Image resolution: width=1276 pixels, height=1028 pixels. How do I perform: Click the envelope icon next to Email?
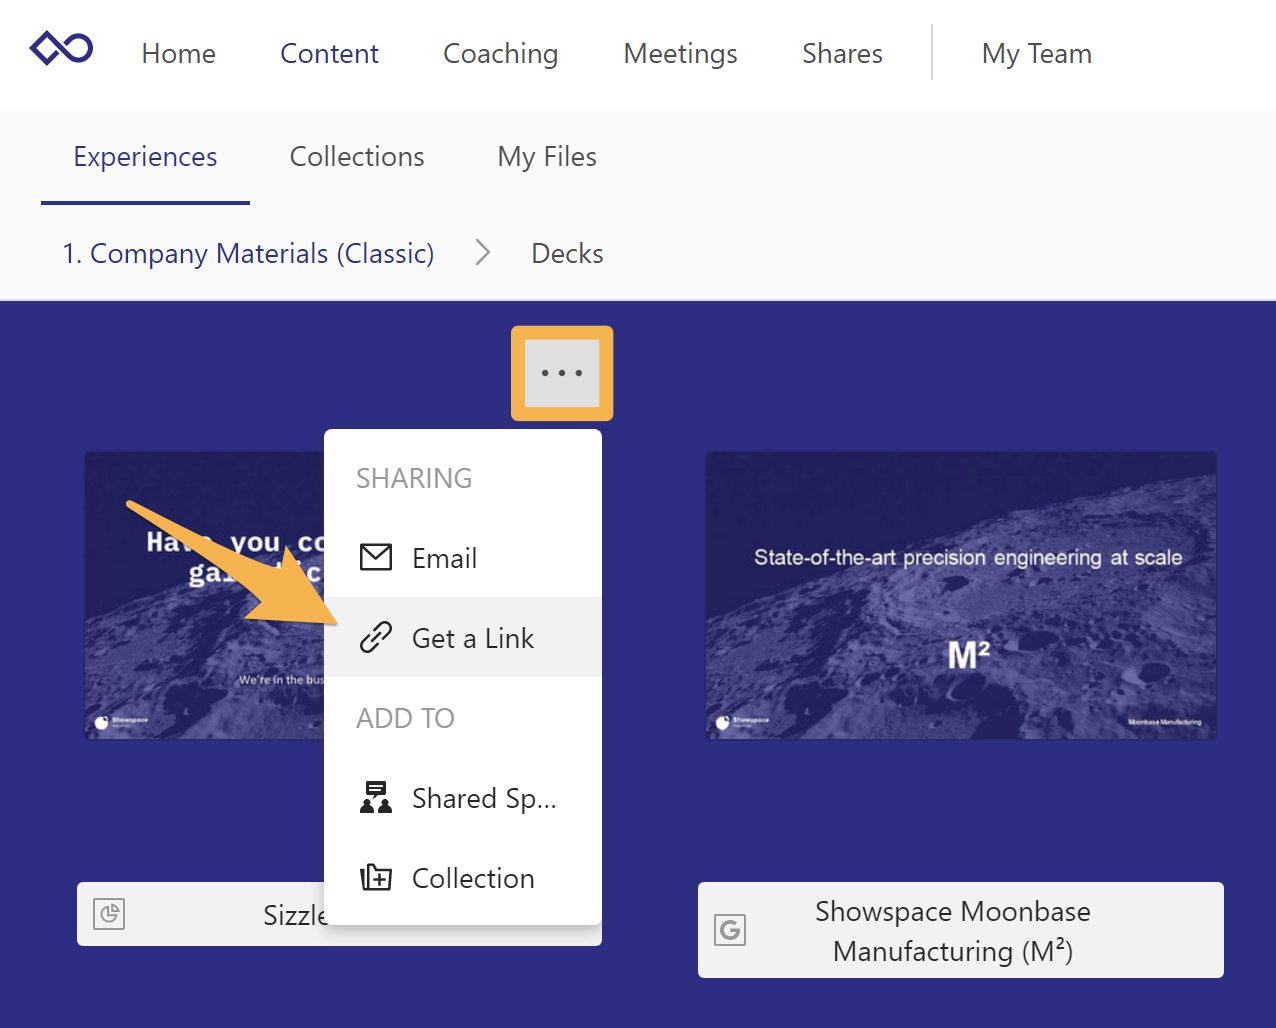coord(376,558)
